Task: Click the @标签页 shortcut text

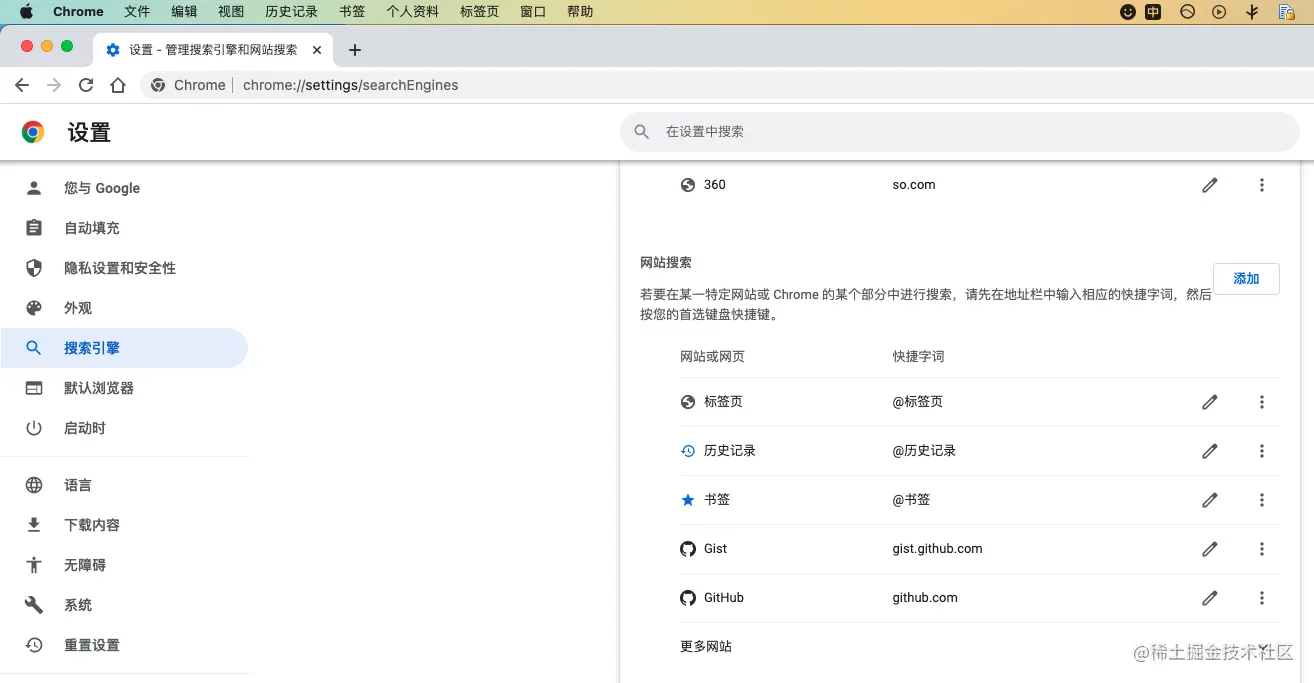Action: click(918, 402)
